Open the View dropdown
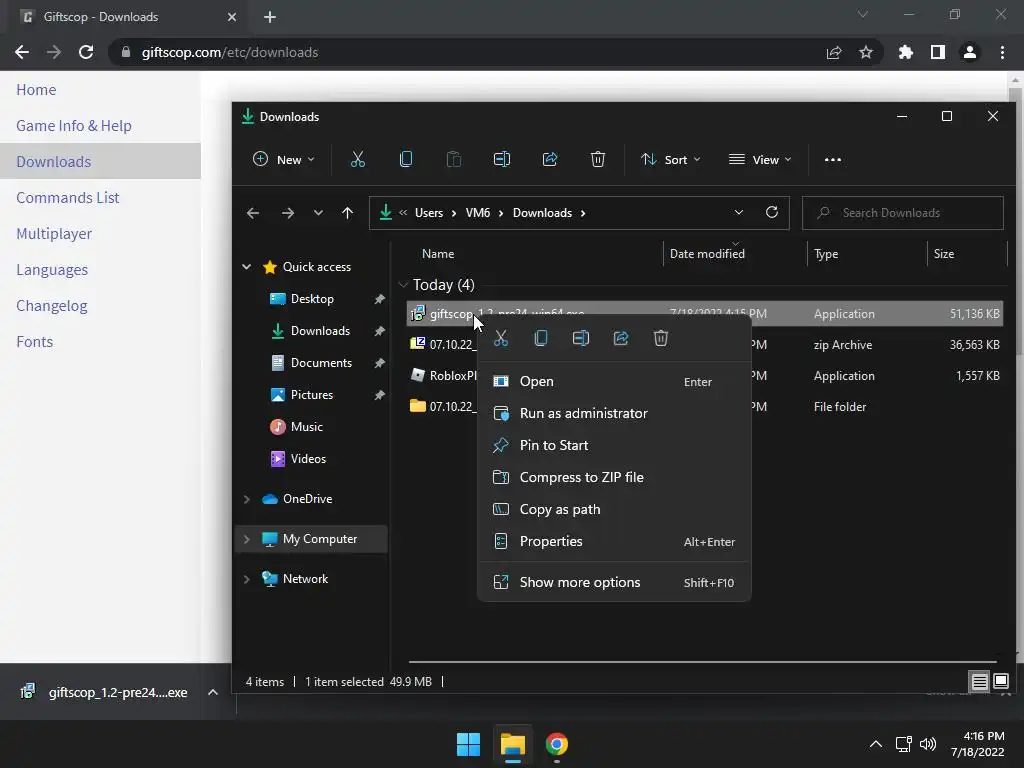The image size is (1024, 768). click(760, 159)
